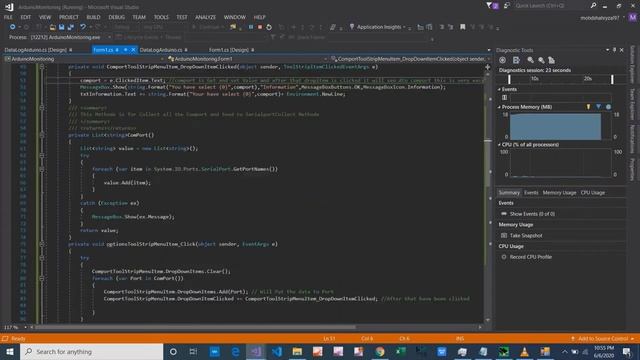
Task: Click the blue snapshot marker legend icon
Action: 598,107
